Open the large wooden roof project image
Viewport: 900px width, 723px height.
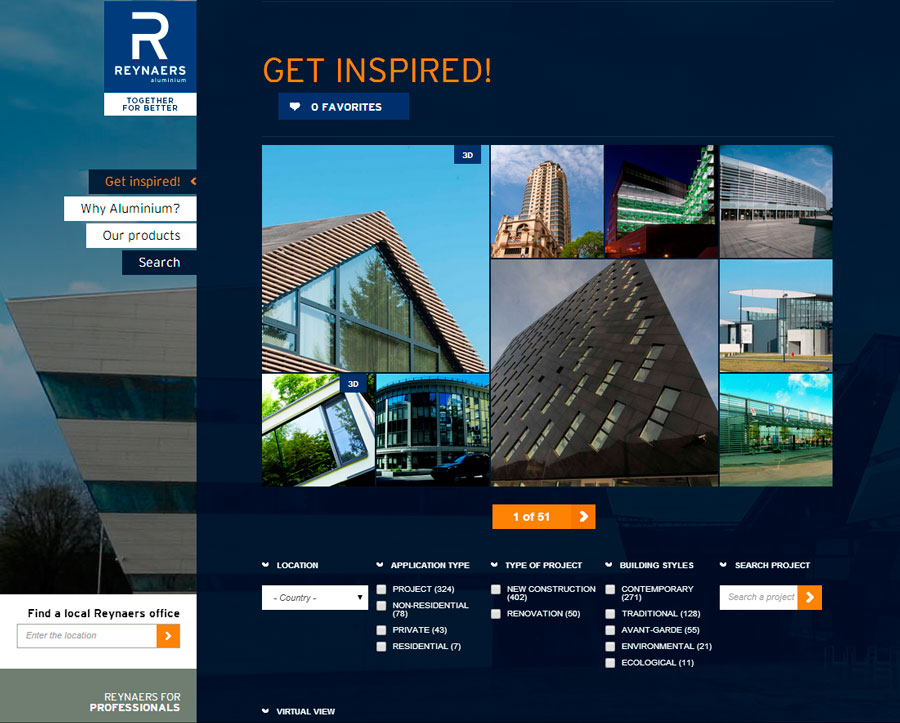[375, 259]
